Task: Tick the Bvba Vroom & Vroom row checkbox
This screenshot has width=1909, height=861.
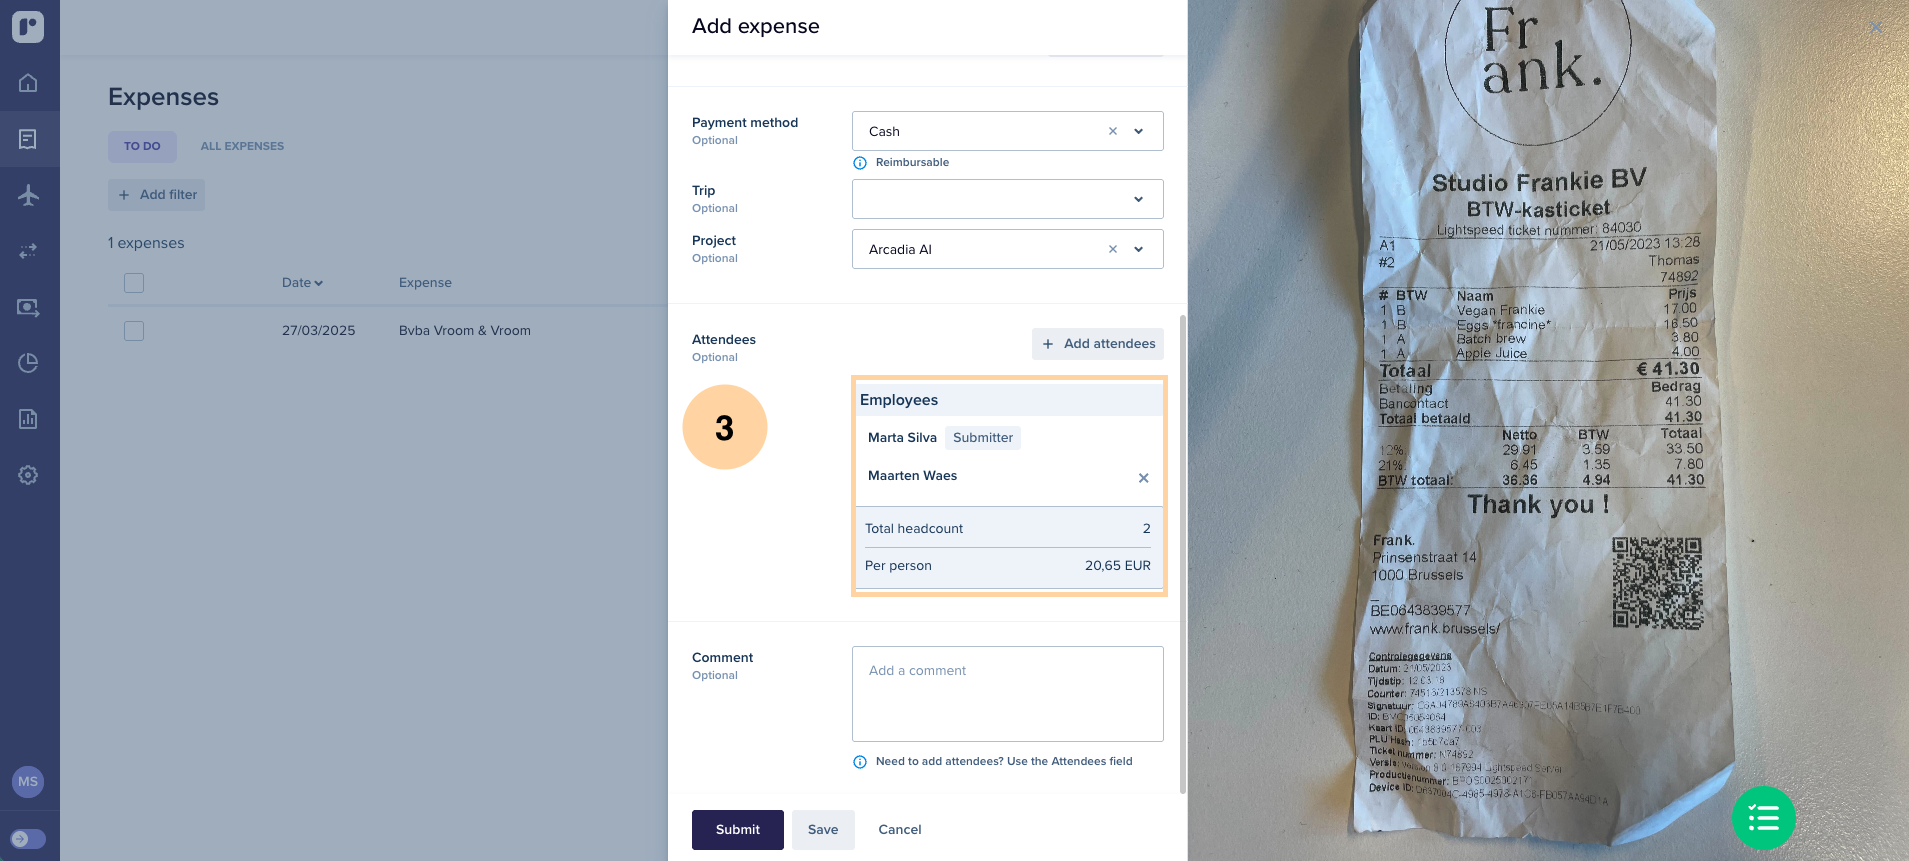Action: [x=134, y=331]
